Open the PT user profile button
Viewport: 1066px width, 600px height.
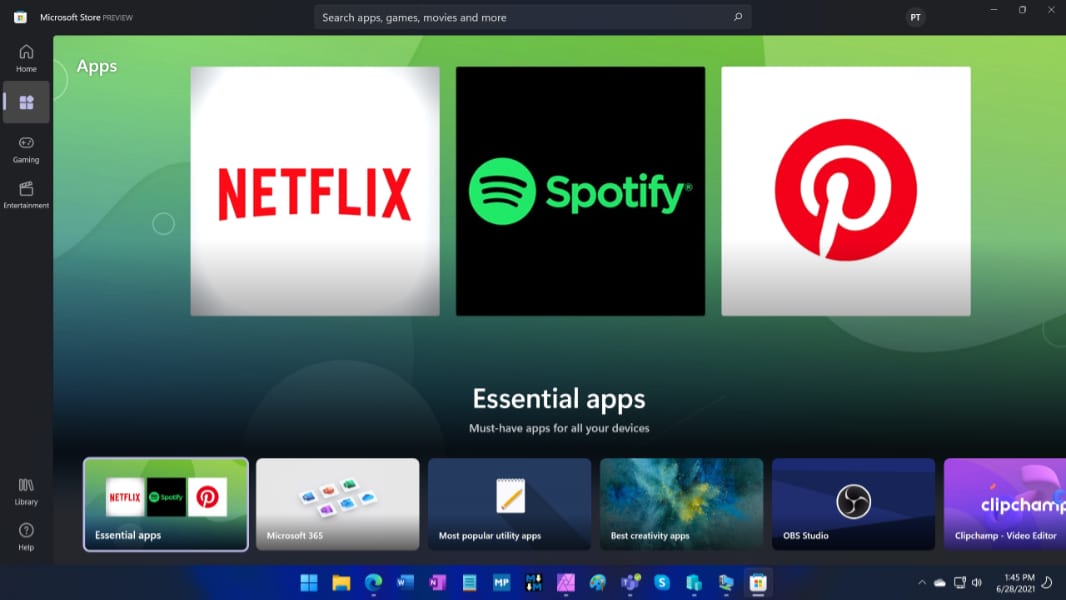point(915,17)
